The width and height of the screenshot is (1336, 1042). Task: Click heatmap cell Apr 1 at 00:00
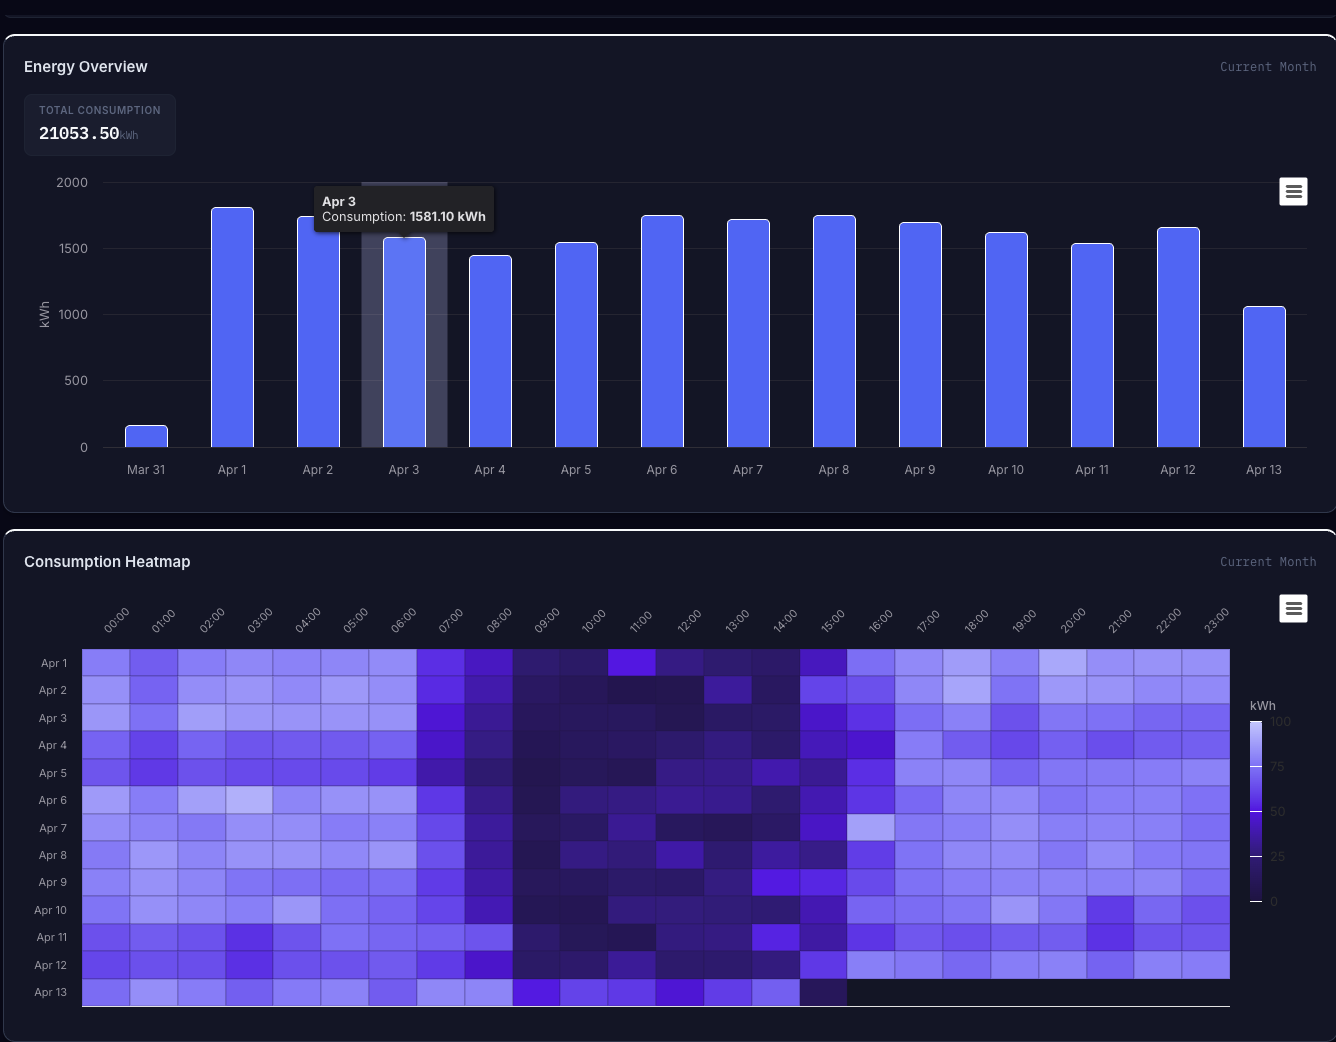(106, 663)
